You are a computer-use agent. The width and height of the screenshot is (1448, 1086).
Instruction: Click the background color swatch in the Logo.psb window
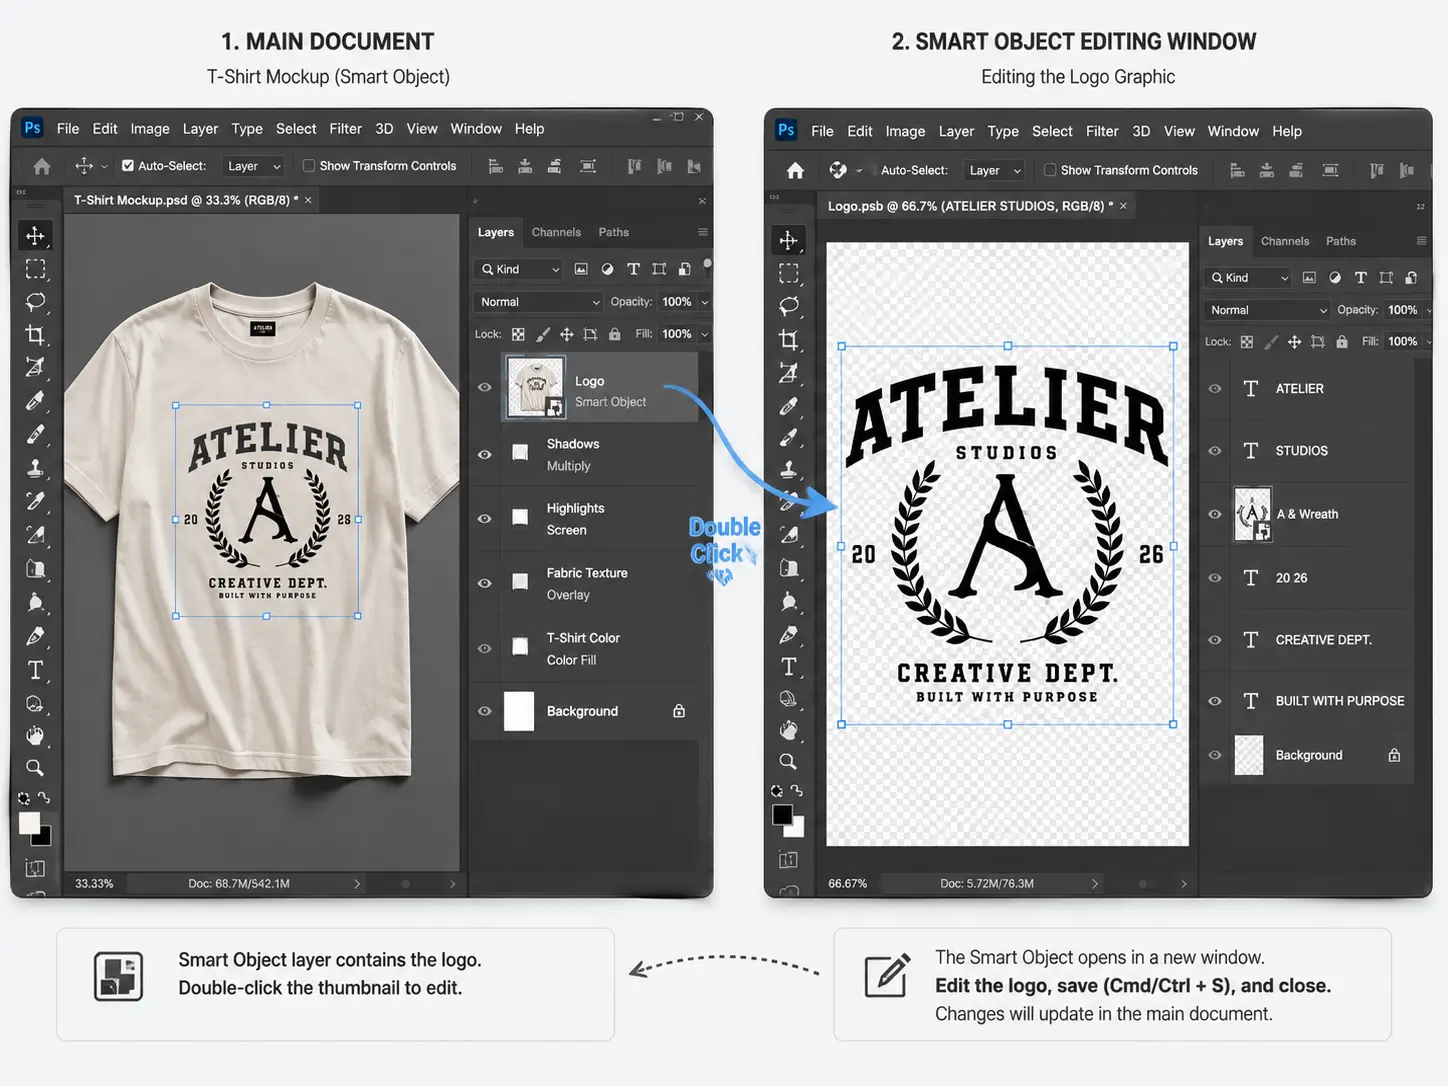(797, 830)
